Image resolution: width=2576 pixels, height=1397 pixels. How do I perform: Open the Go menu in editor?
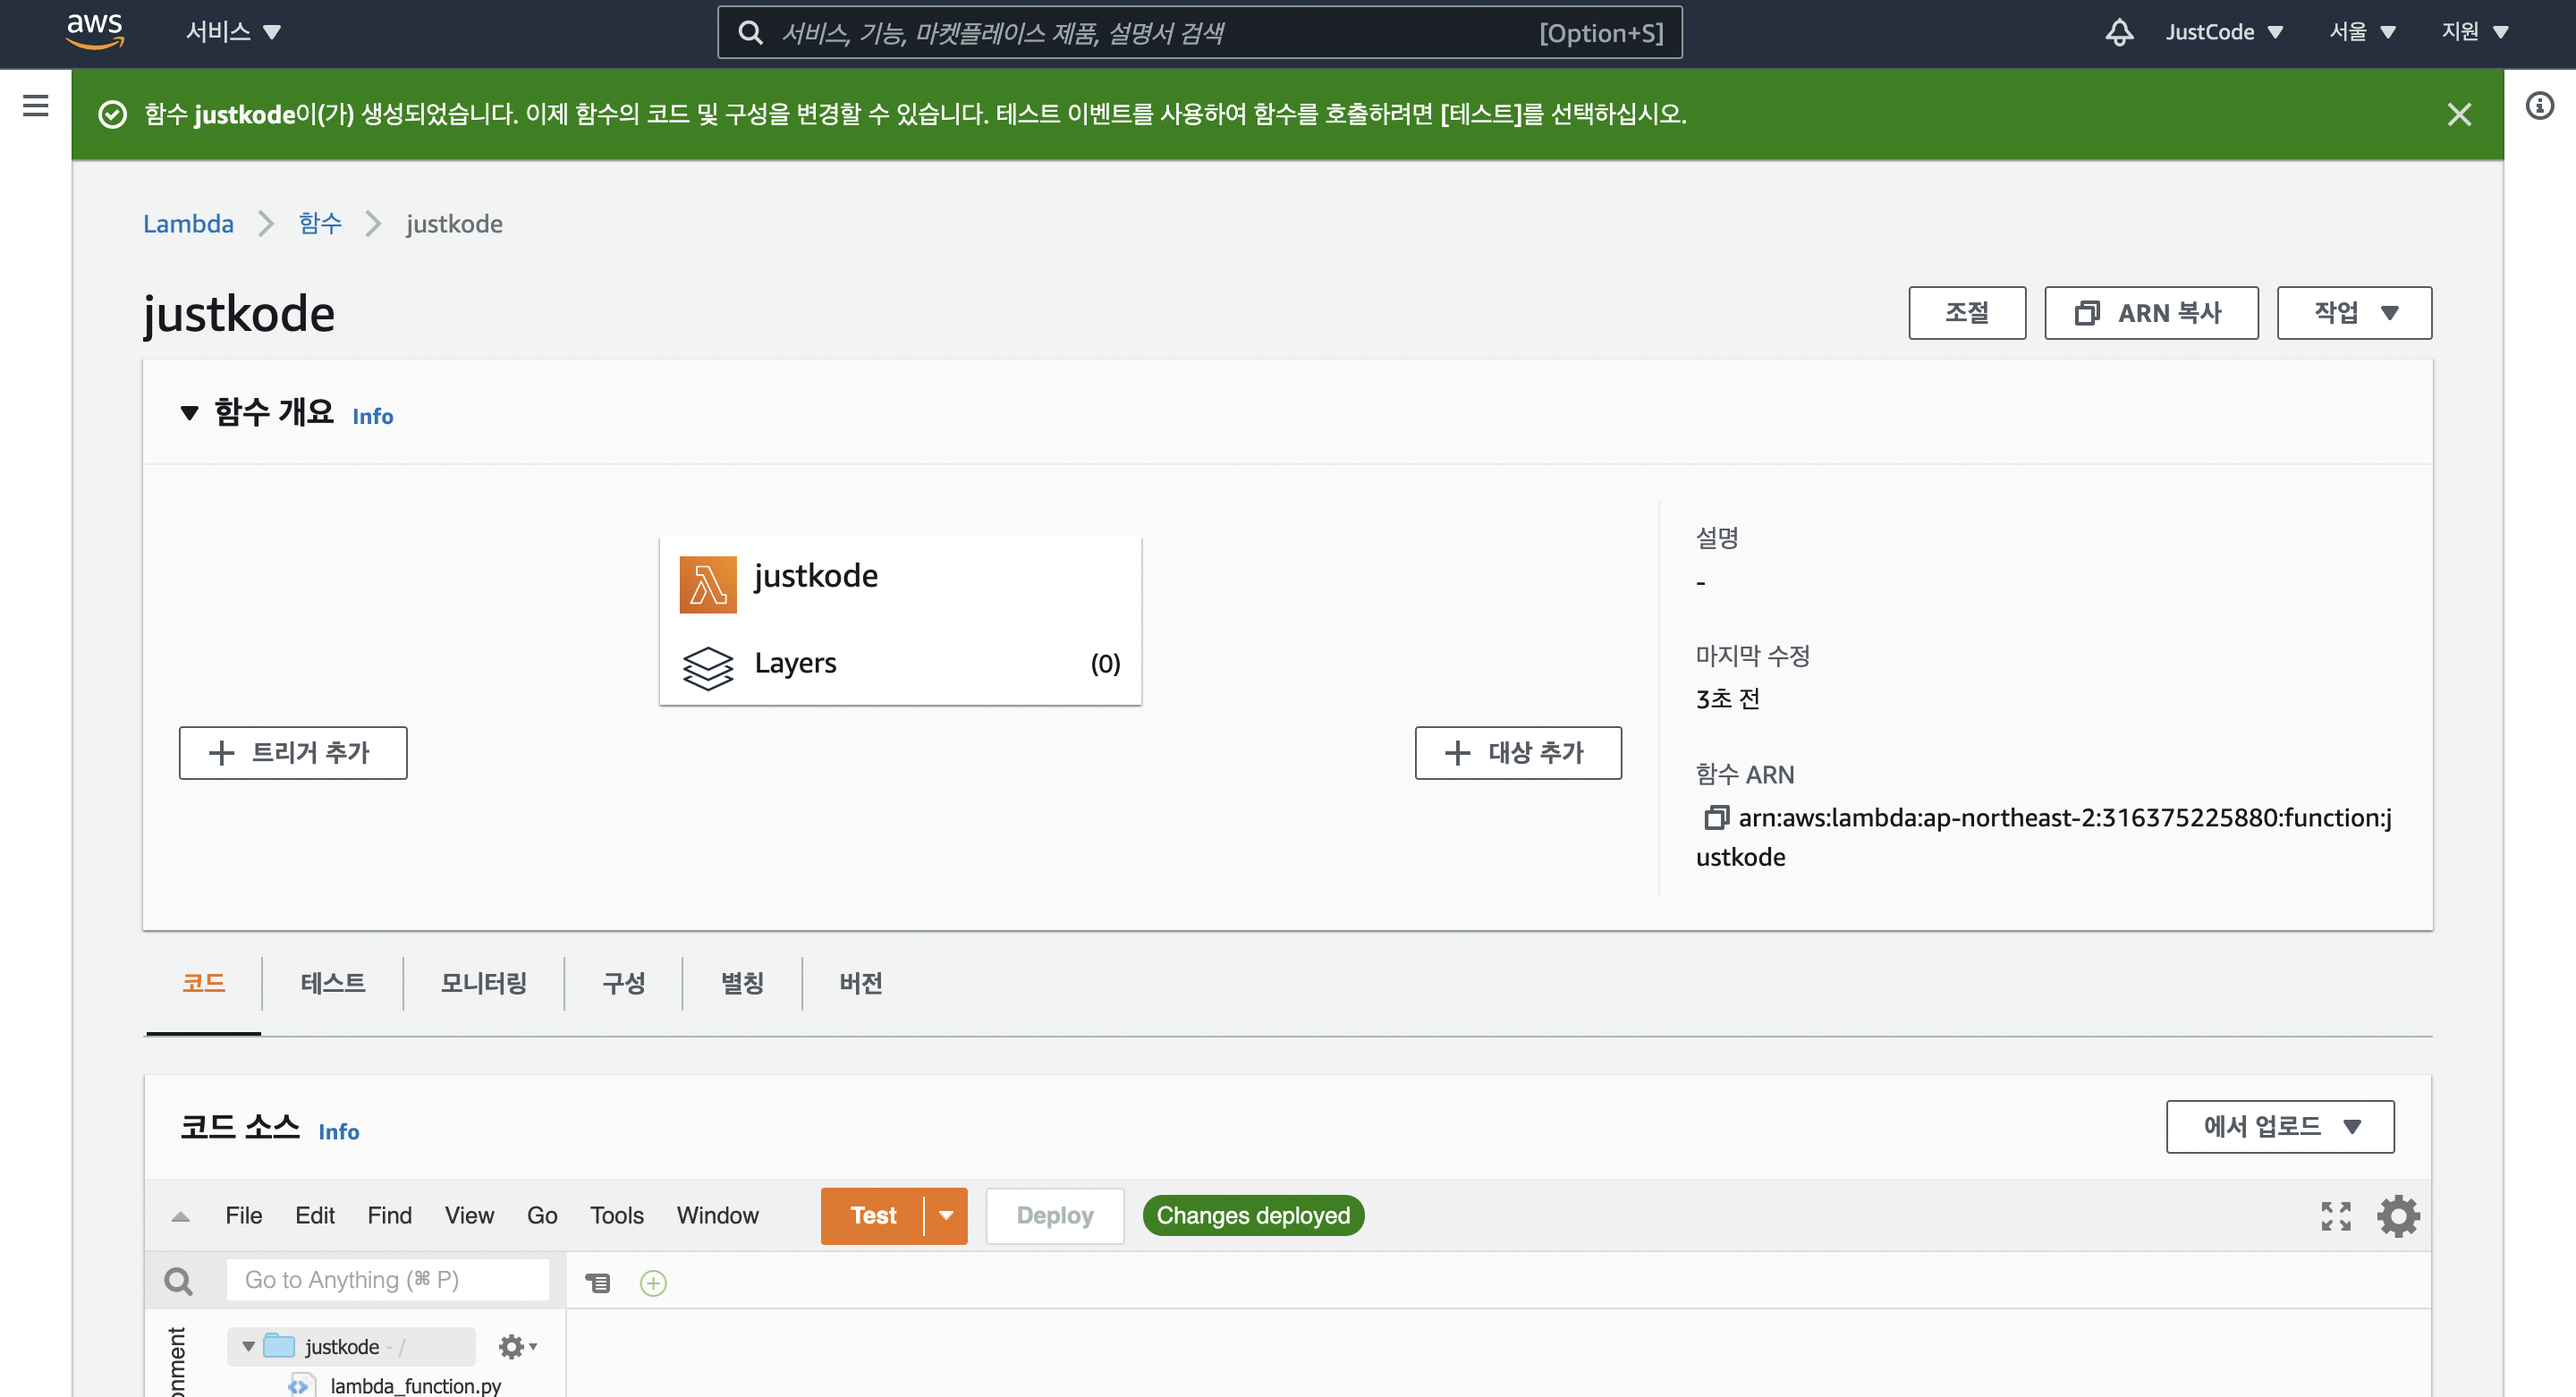tap(542, 1216)
